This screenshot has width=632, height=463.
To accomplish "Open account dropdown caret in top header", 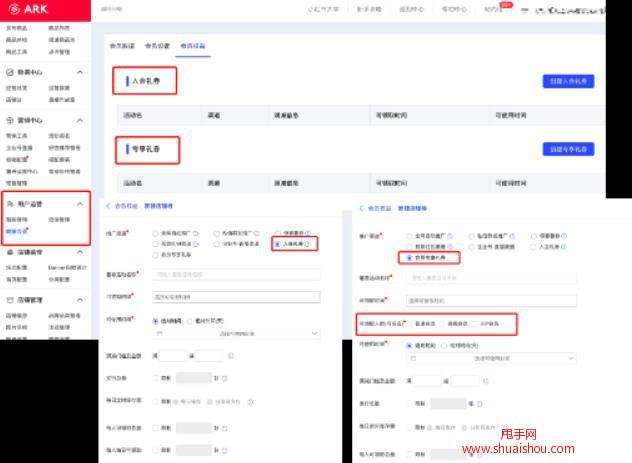I will [524, 10].
